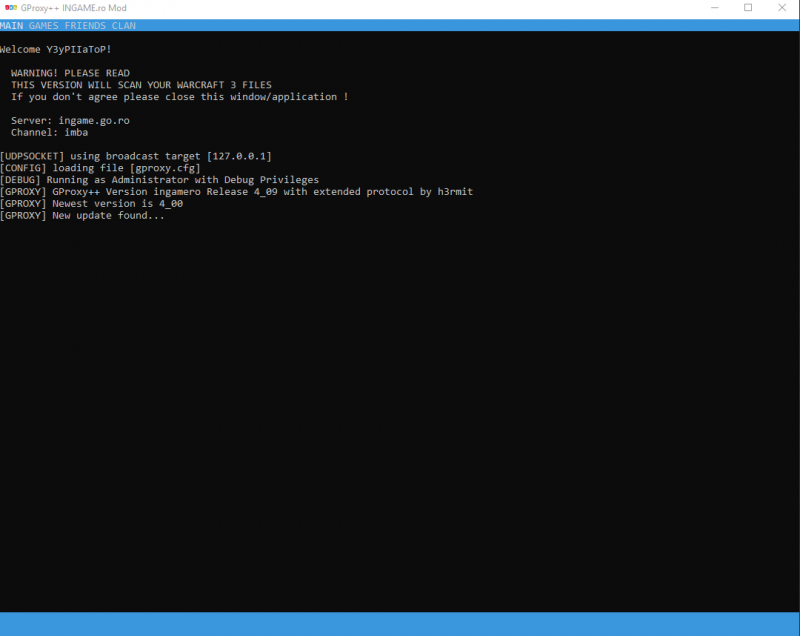Click the GProxy++ app icon in title bar
The height and width of the screenshot is (636, 800).
pyautogui.click(x=11, y=8)
